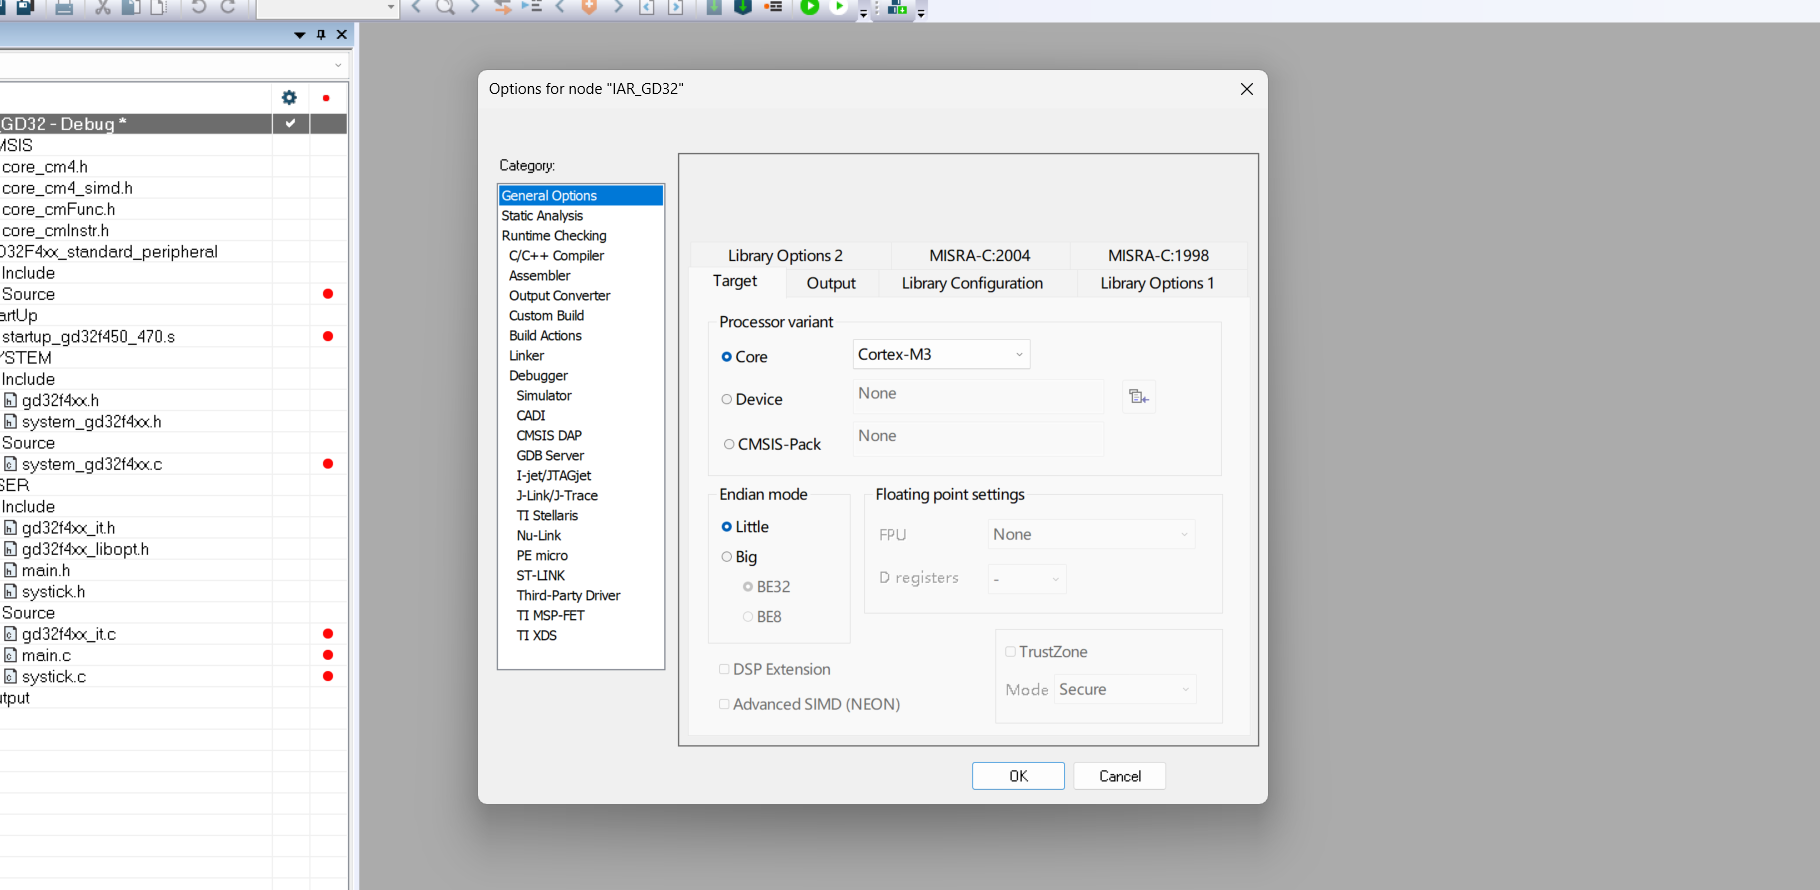Open the FPU dropdown
The width and height of the screenshot is (1820, 890).
click(1091, 534)
